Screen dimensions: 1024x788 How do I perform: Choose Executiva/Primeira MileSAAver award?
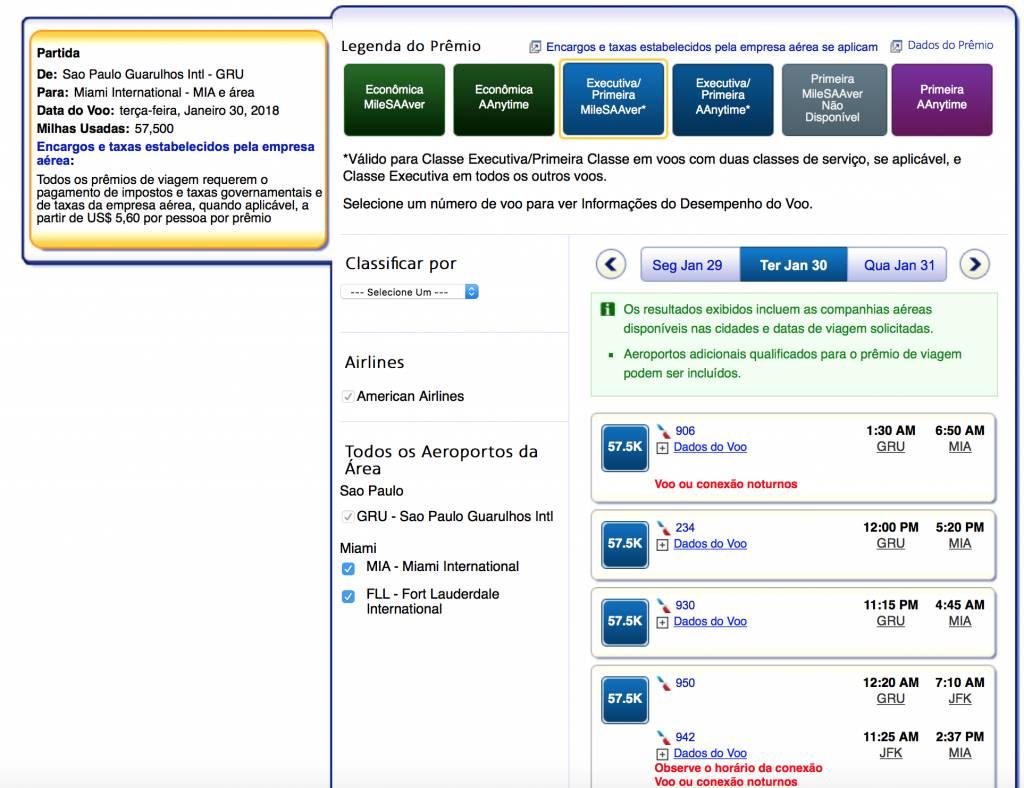click(x=613, y=98)
